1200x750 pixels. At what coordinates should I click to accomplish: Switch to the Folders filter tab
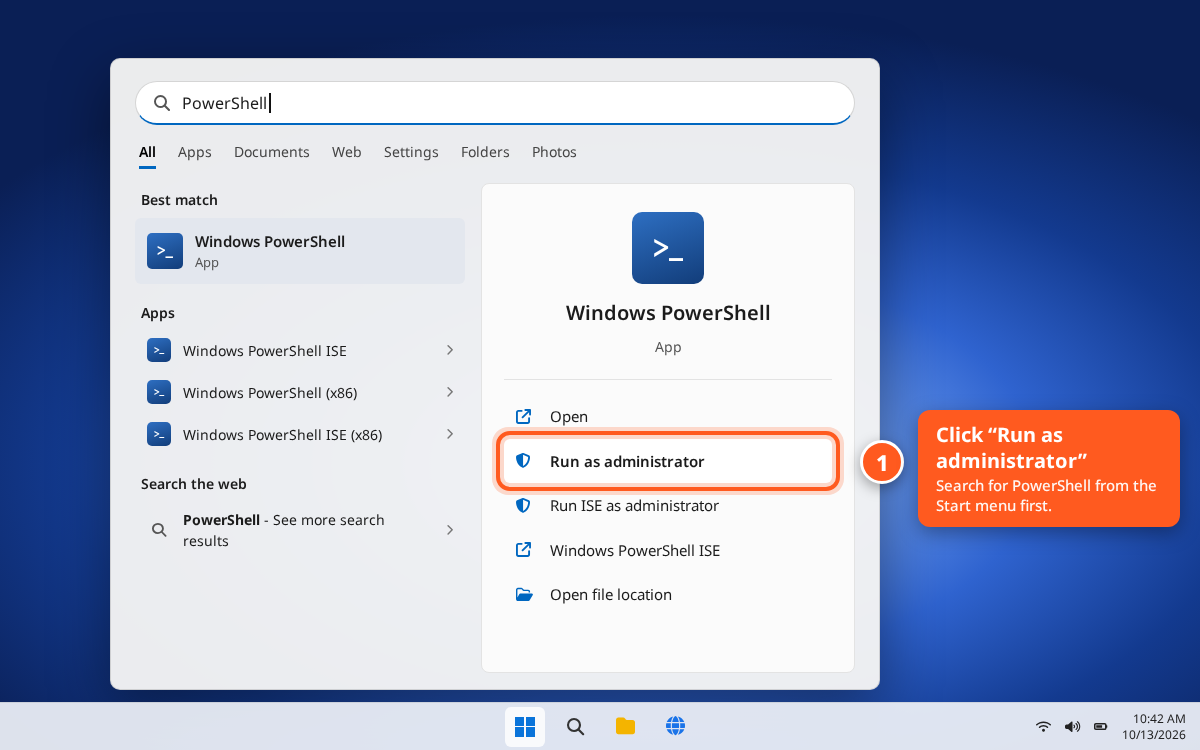[485, 152]
